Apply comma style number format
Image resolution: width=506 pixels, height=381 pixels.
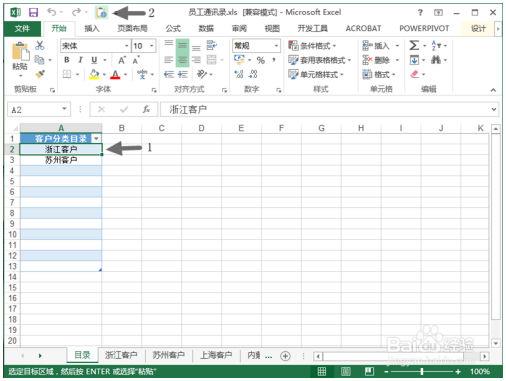click(274, 60)
